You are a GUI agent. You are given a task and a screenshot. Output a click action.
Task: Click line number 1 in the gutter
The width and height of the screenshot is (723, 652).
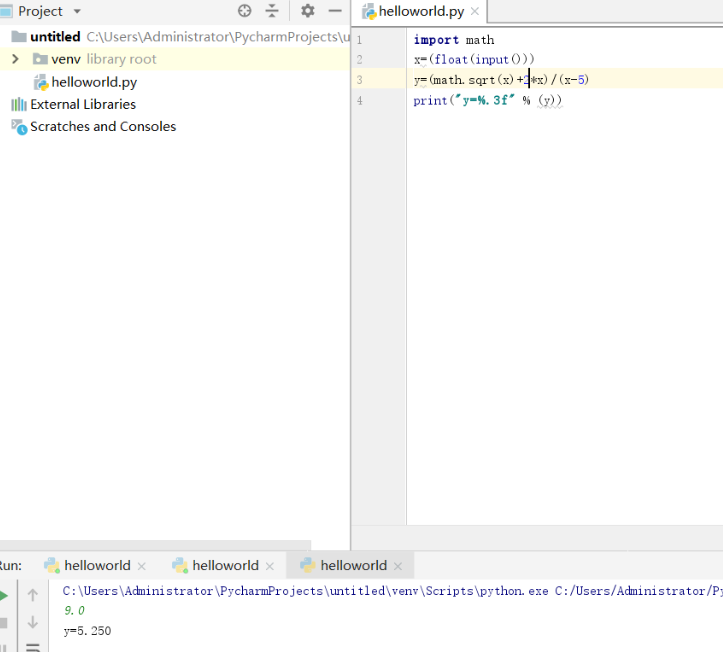click(x=359, y=40)
